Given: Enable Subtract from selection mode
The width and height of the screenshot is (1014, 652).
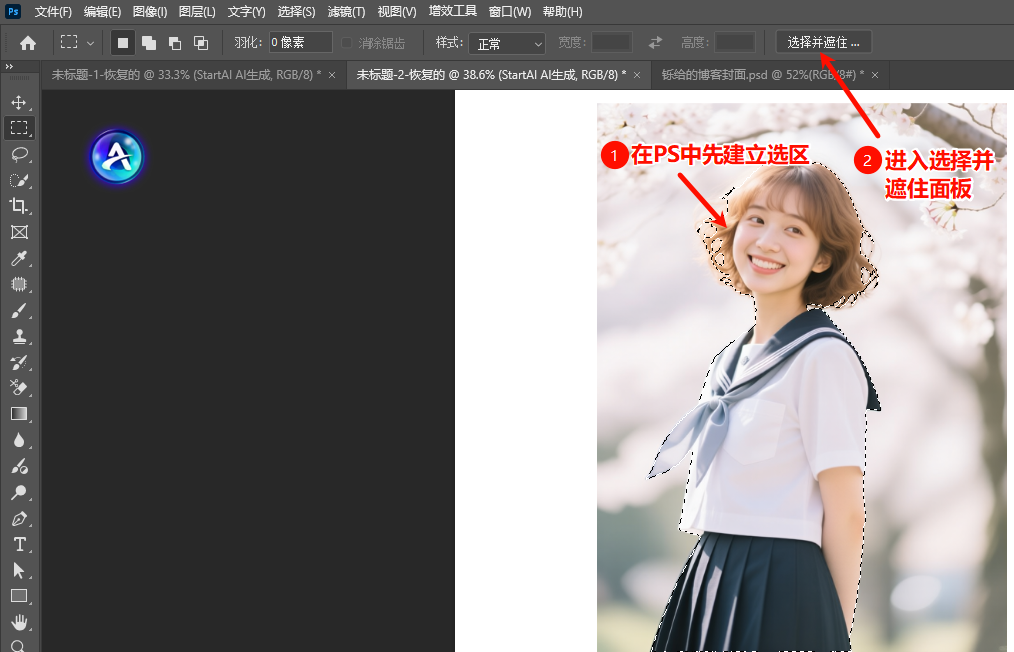Looking at the screenshot, I should [174, 43].
